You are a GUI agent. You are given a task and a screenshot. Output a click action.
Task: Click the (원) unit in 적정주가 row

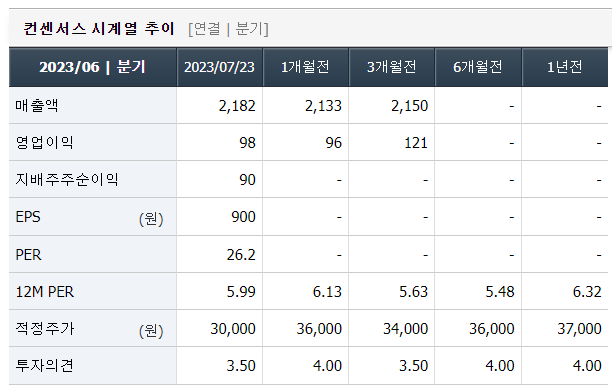[x=151, y=331]
